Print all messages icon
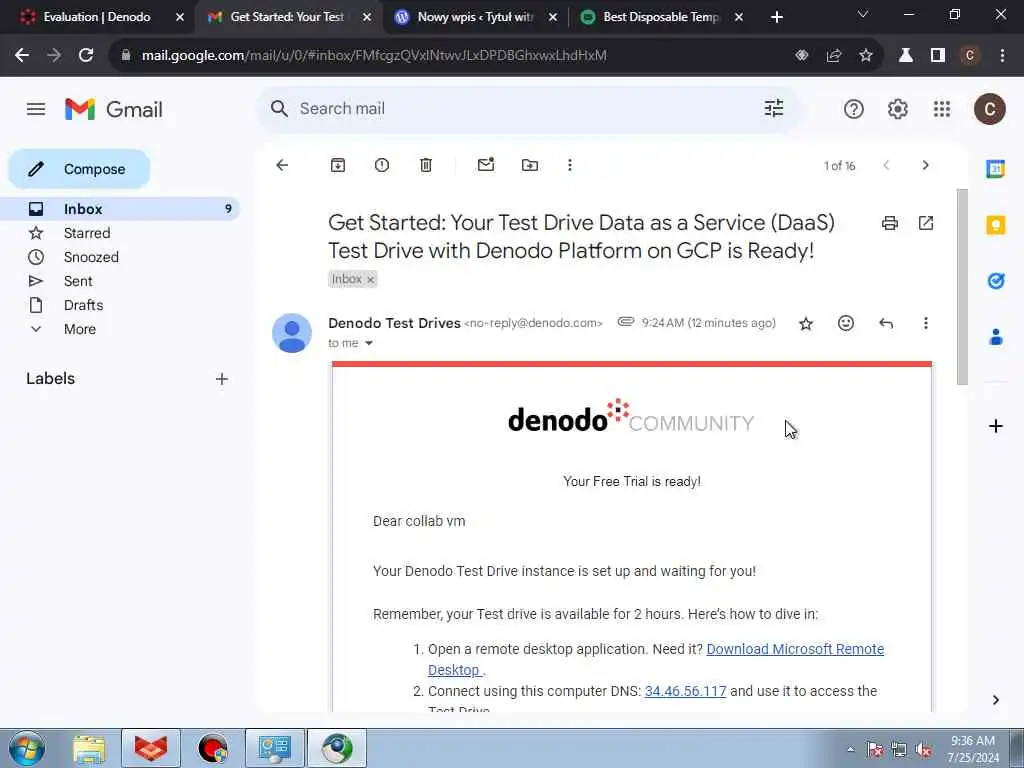1024x768 pixels. [889, 223]
